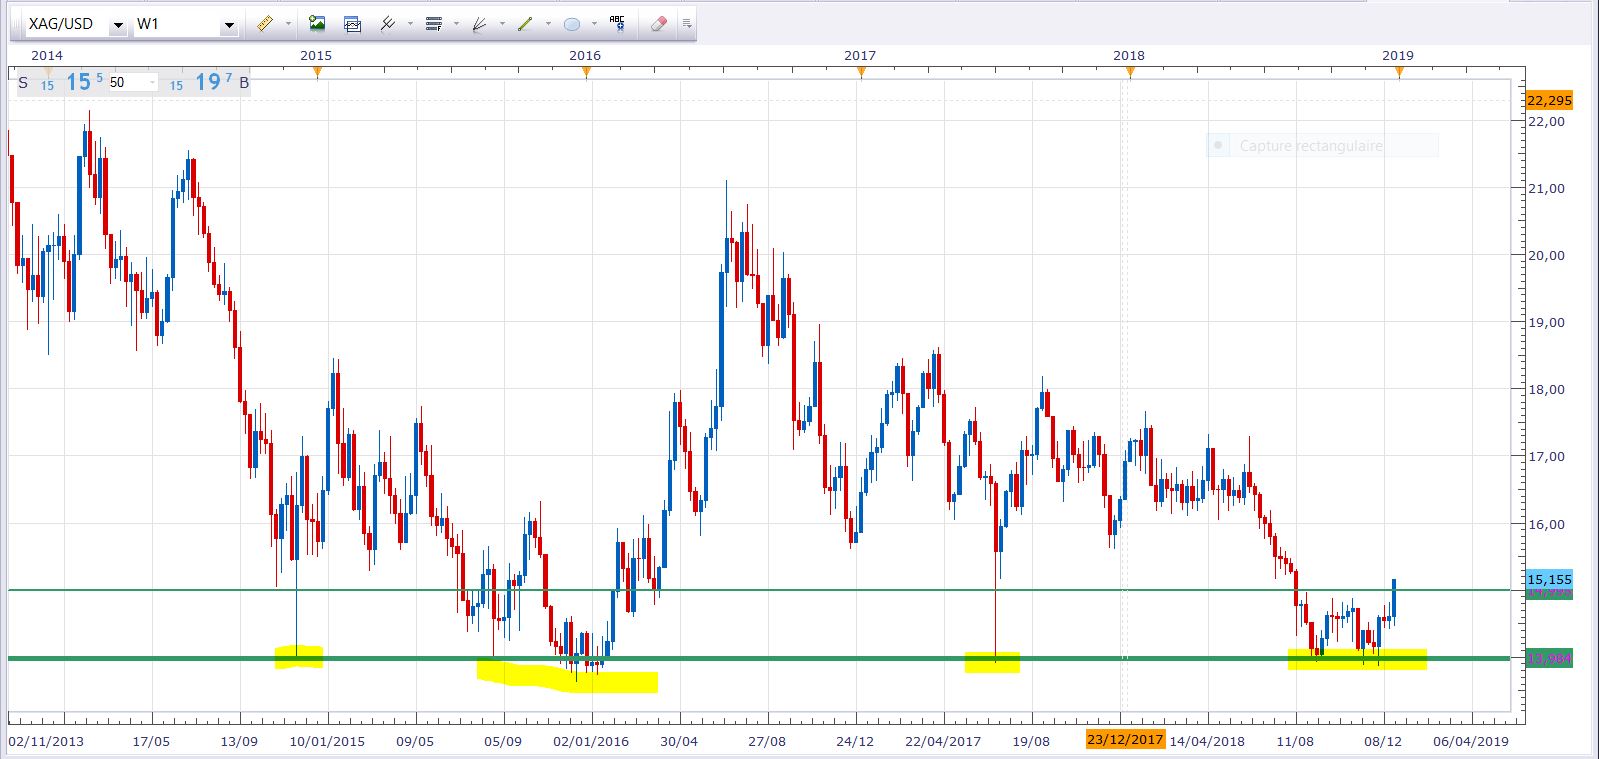The width and height of the screenshot is (1599, 759).
Task: Open the XAG/USD symbol dropdown
Action: [118, 25]
